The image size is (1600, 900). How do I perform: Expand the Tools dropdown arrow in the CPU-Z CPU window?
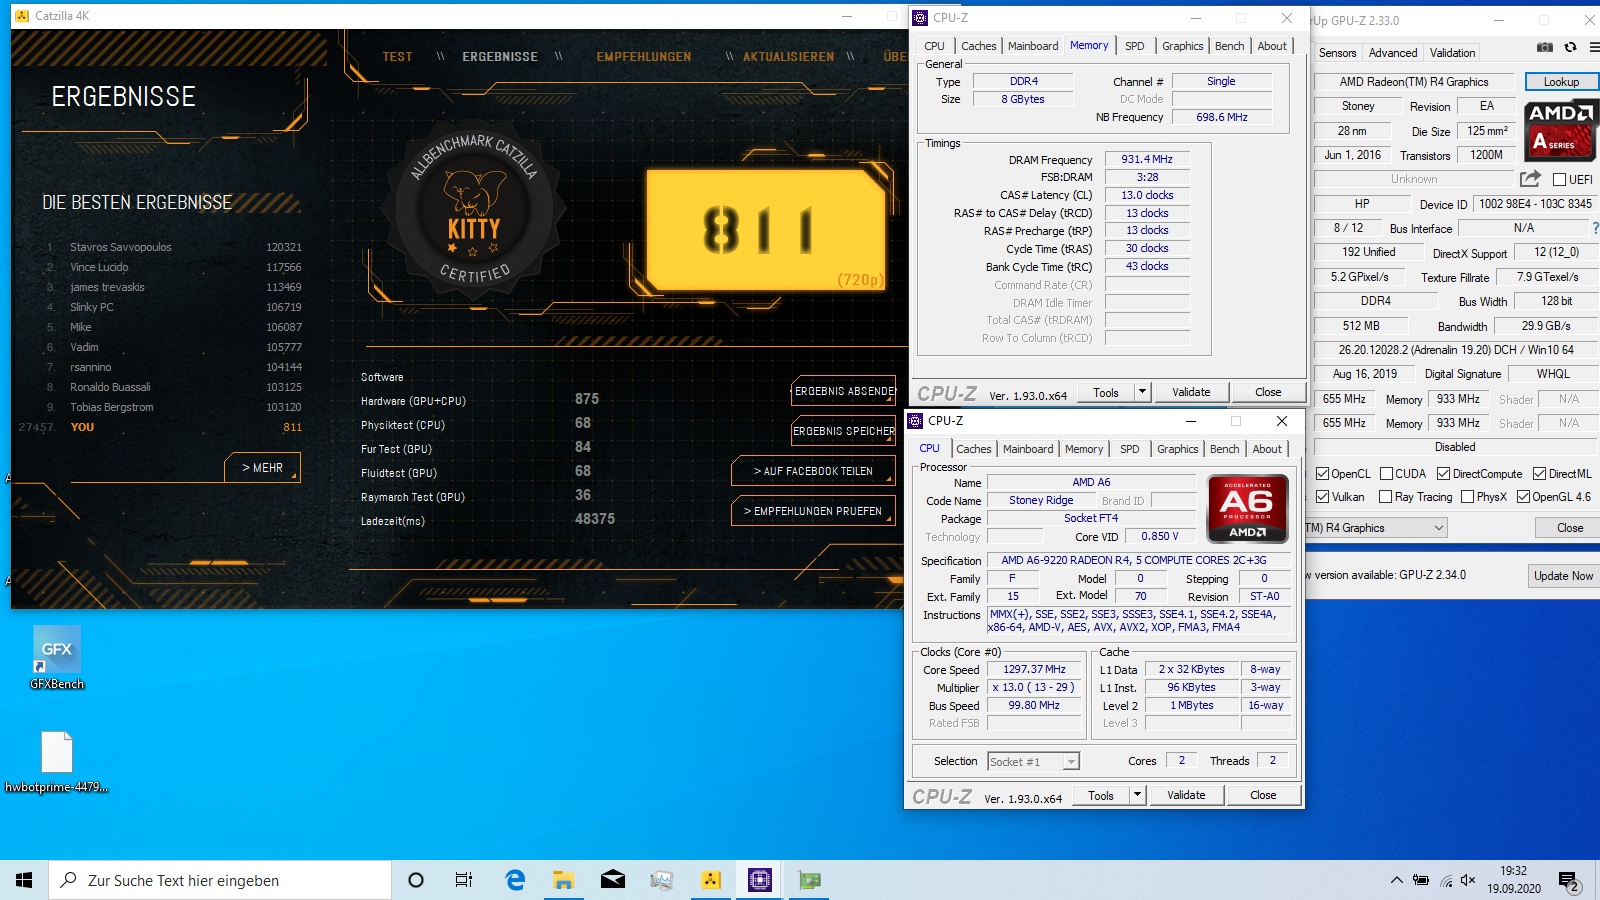click(1137, 795)
